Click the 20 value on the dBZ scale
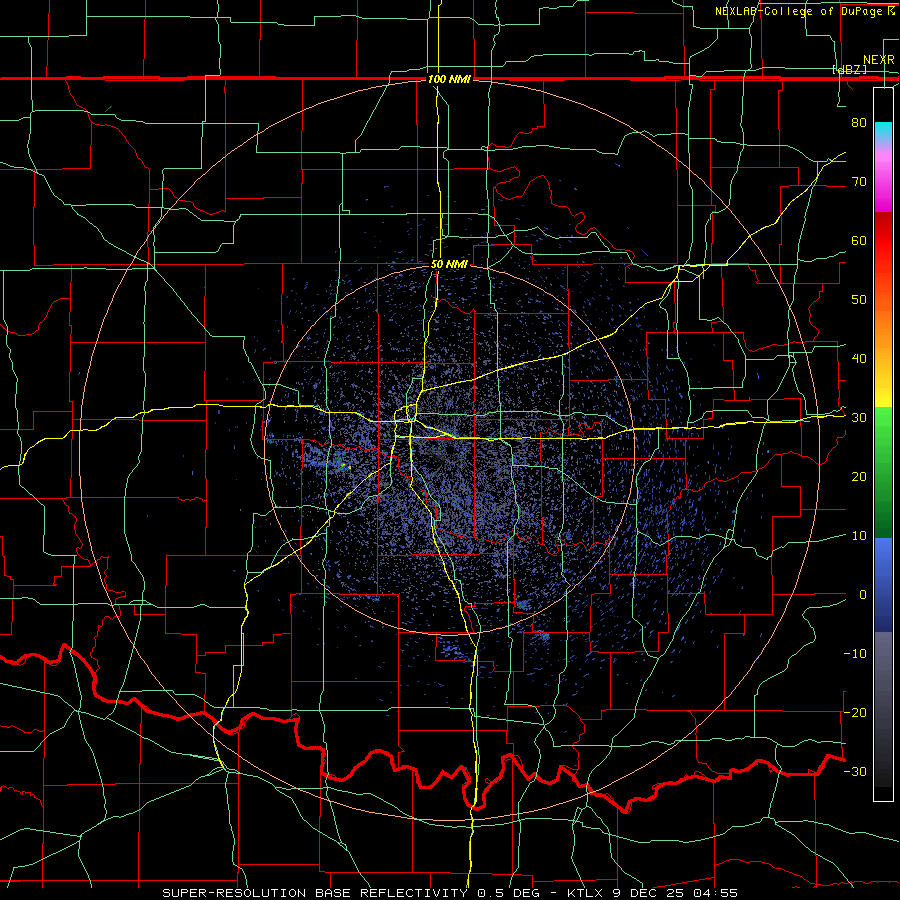This screenshot has height=900, width=900. click(859, 477)
